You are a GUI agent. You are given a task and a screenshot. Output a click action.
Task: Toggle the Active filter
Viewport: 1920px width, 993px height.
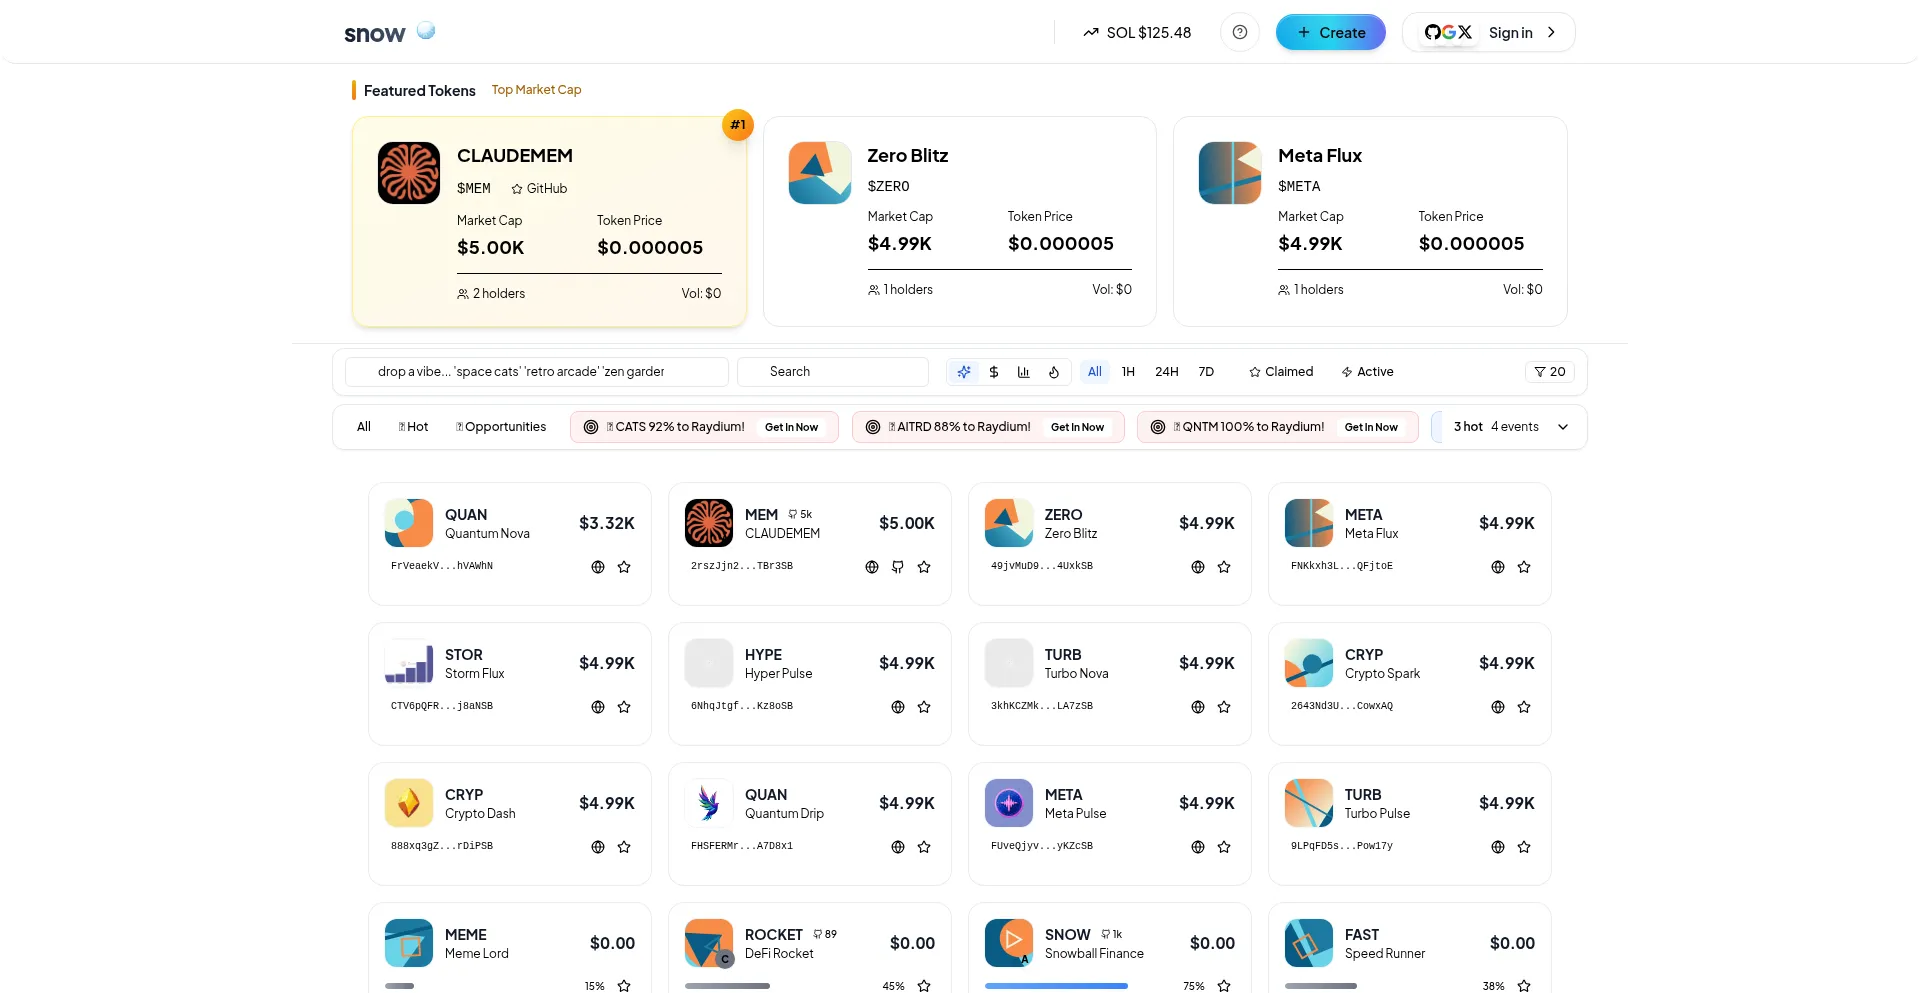point(1367,372)
